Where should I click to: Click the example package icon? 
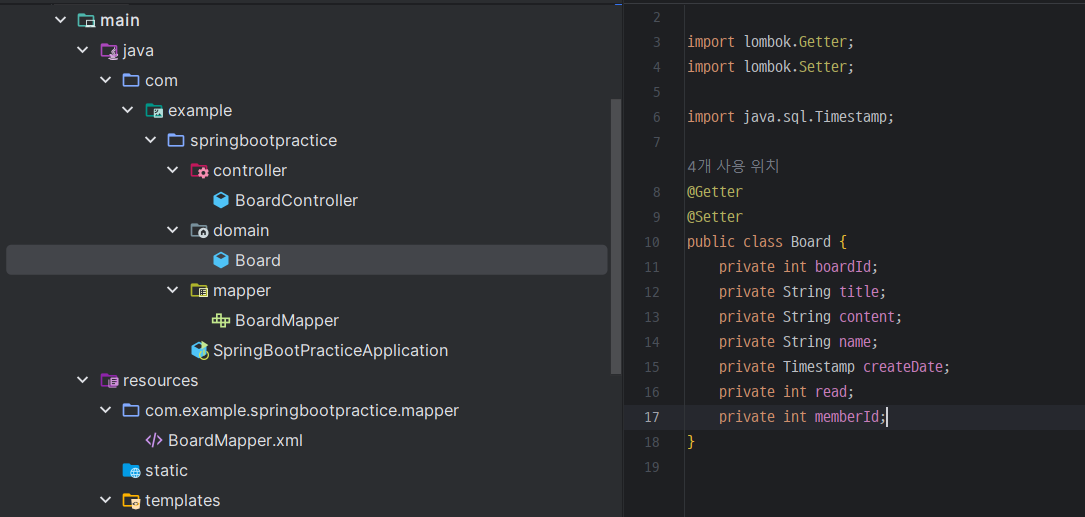(154, 111)
